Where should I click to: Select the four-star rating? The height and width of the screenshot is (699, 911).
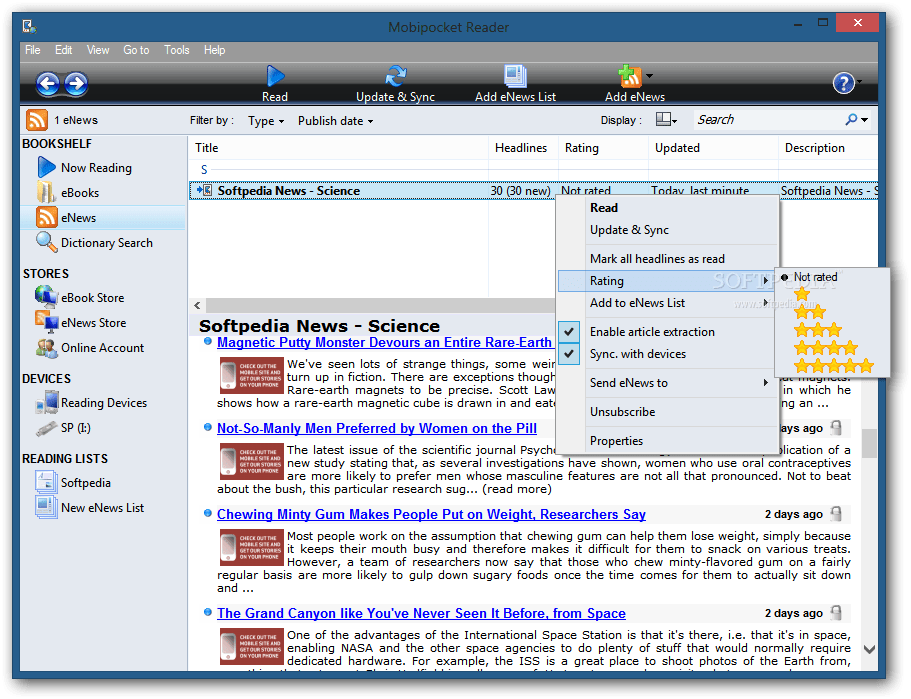tap(826, 348)
